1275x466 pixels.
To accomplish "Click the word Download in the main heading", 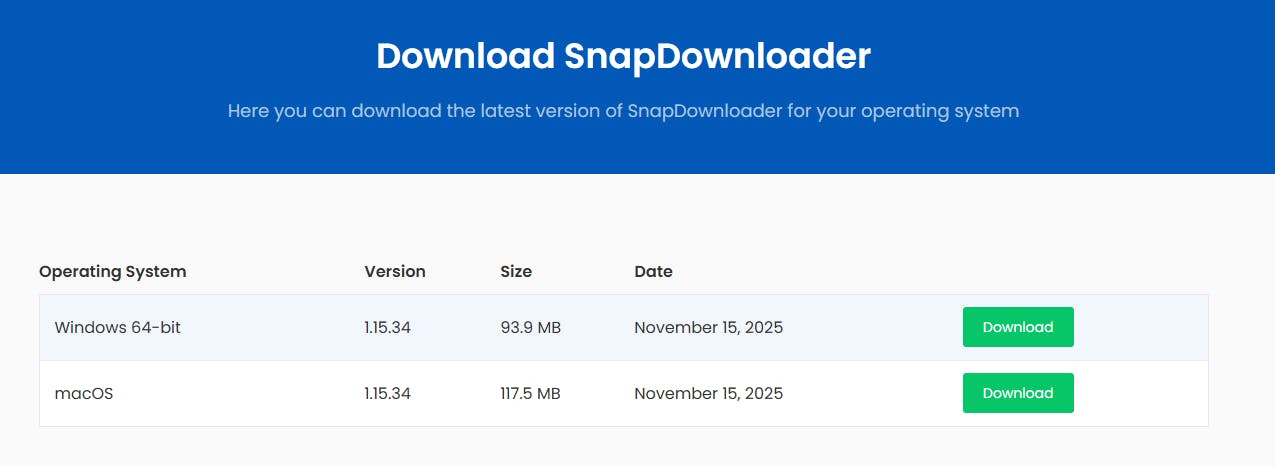I will (465, 56).
